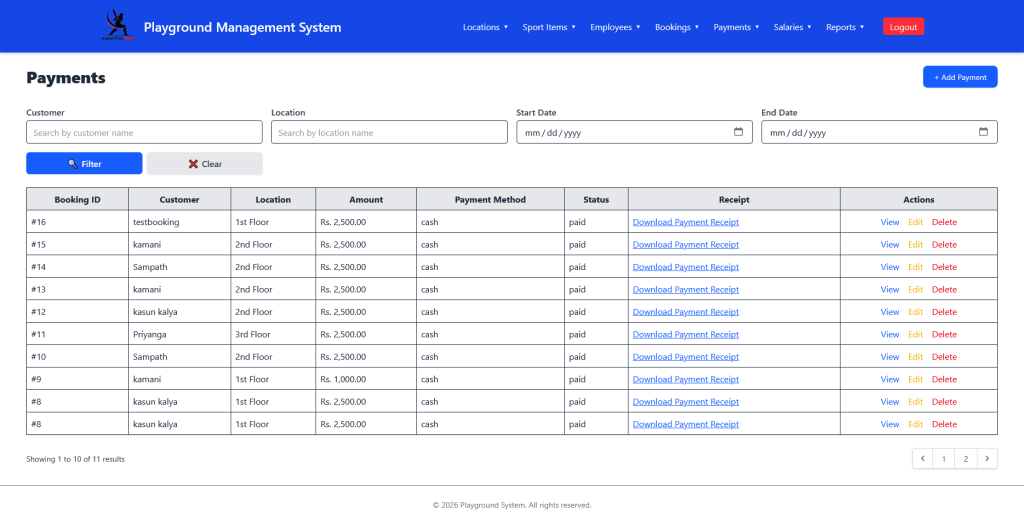Download payment receipt for booking #16
This screenshot has width=1024, height=523.
[x=685, y=222]
